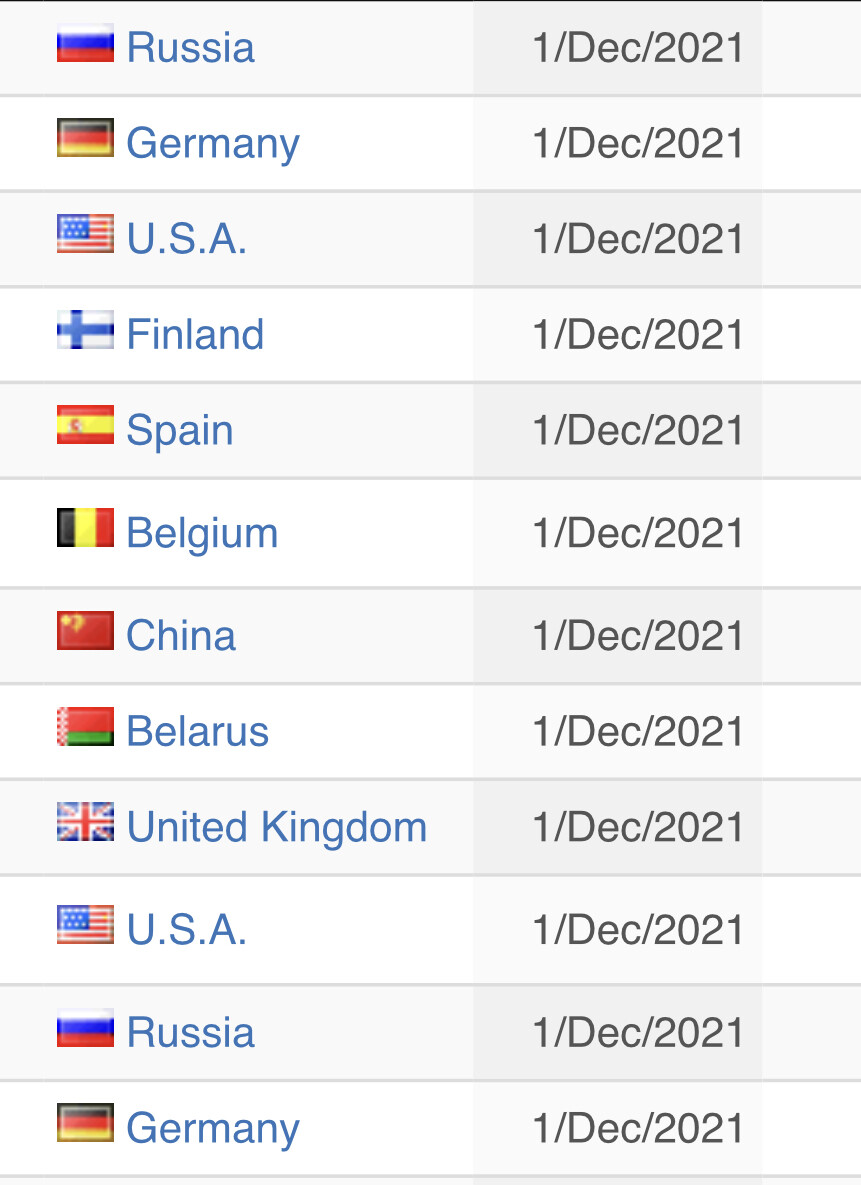
Task: Click the Germany flag directly above U.S.A.
Action: click(85, 138)
